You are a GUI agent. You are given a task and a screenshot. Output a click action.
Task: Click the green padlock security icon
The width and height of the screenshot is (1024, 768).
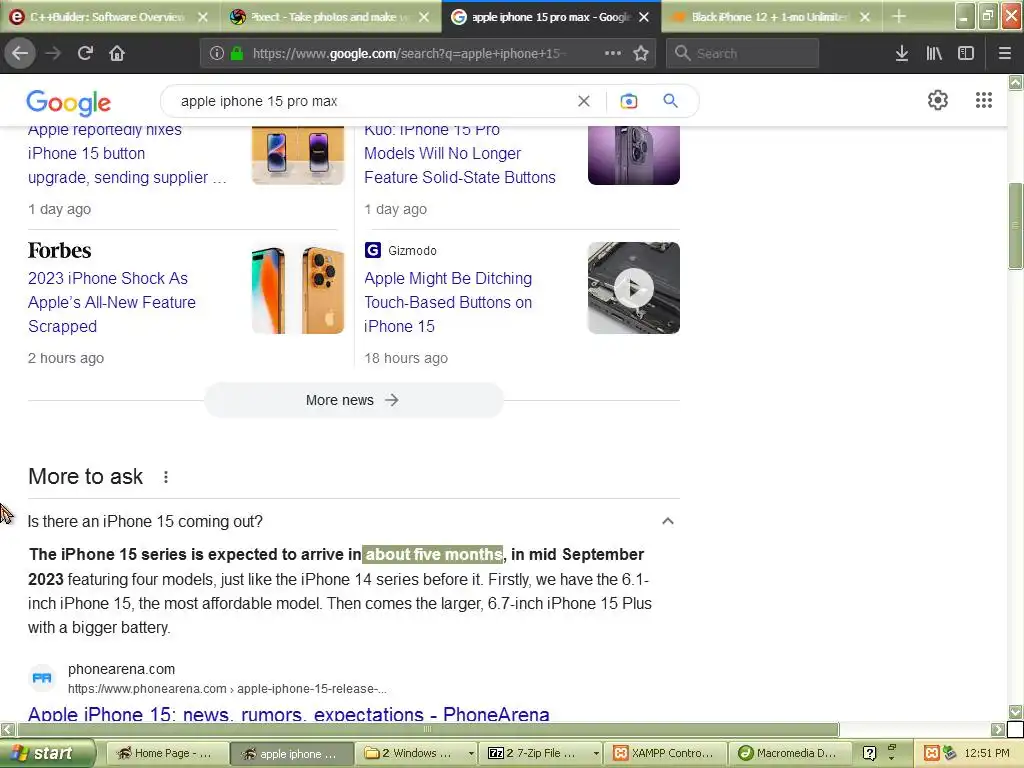[x=237, y=54]
